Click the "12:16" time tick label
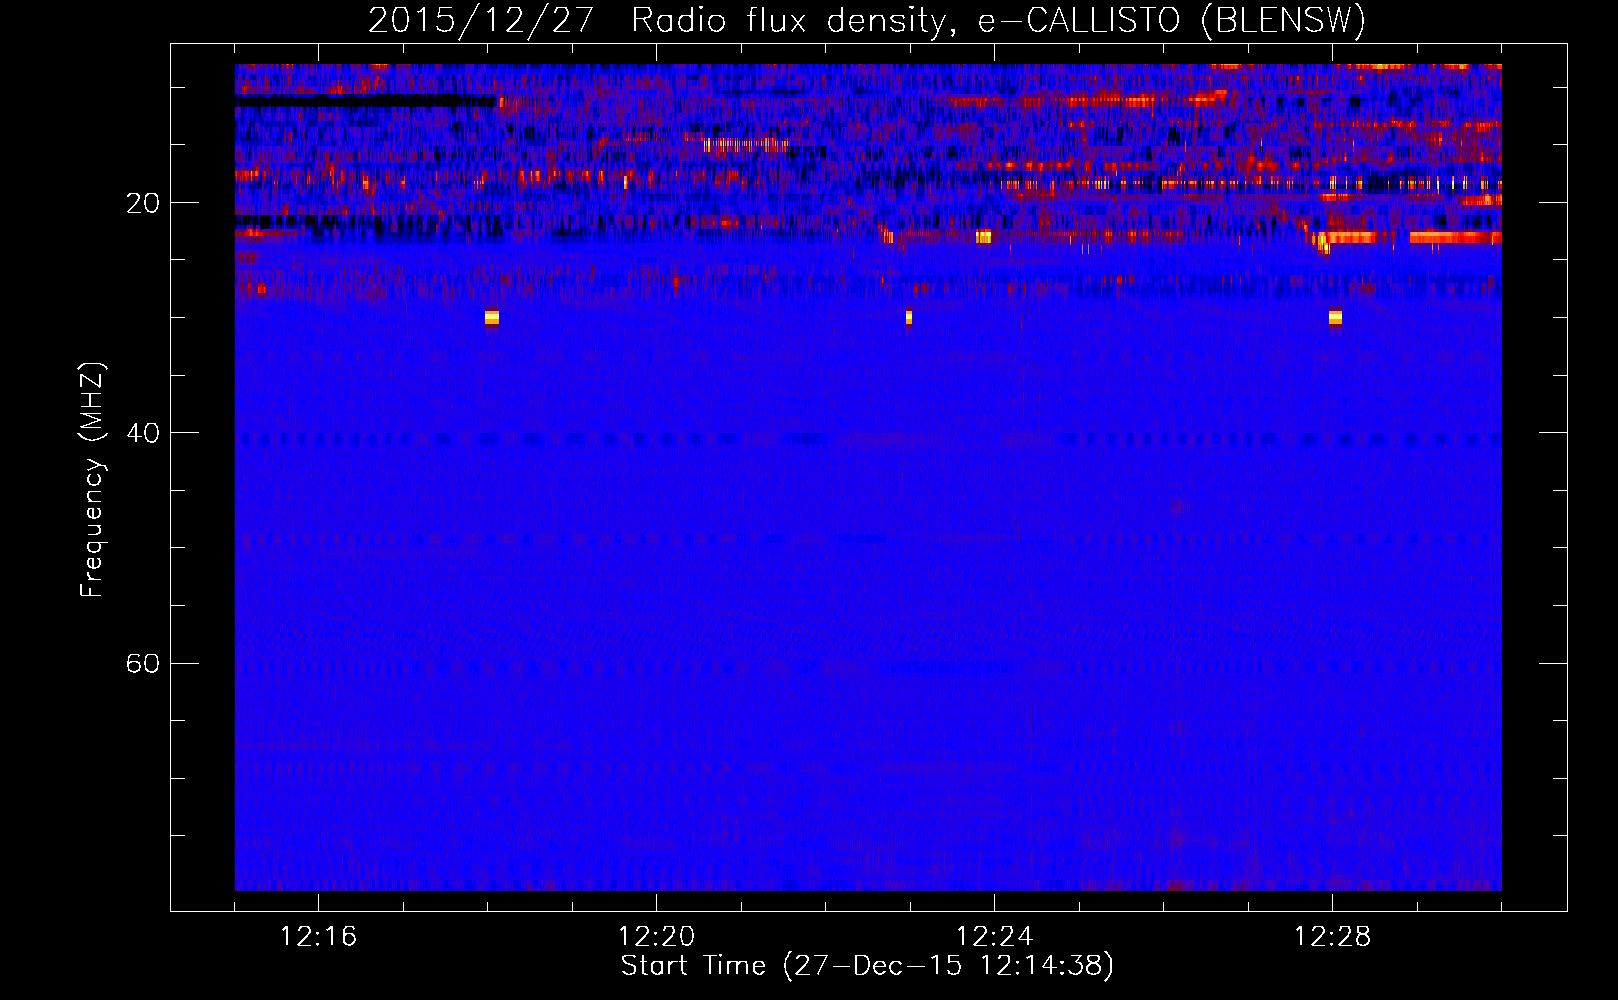1618x1000 pixels. 318,936
